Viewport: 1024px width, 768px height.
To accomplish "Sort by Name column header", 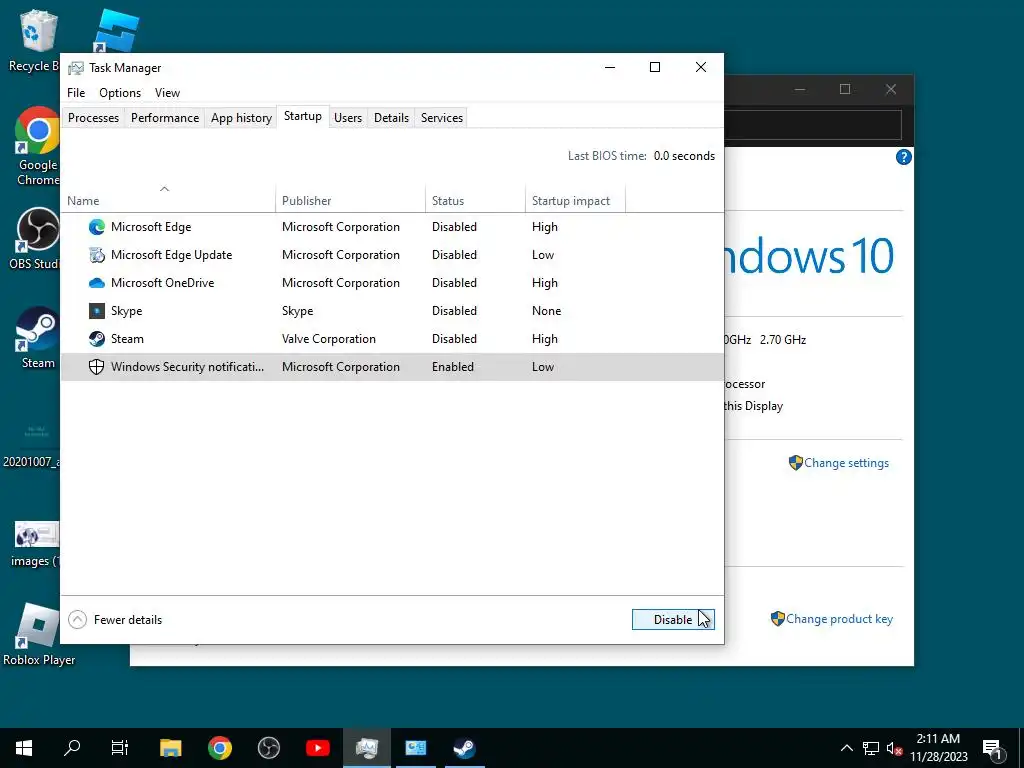I will tap(168, 200).
